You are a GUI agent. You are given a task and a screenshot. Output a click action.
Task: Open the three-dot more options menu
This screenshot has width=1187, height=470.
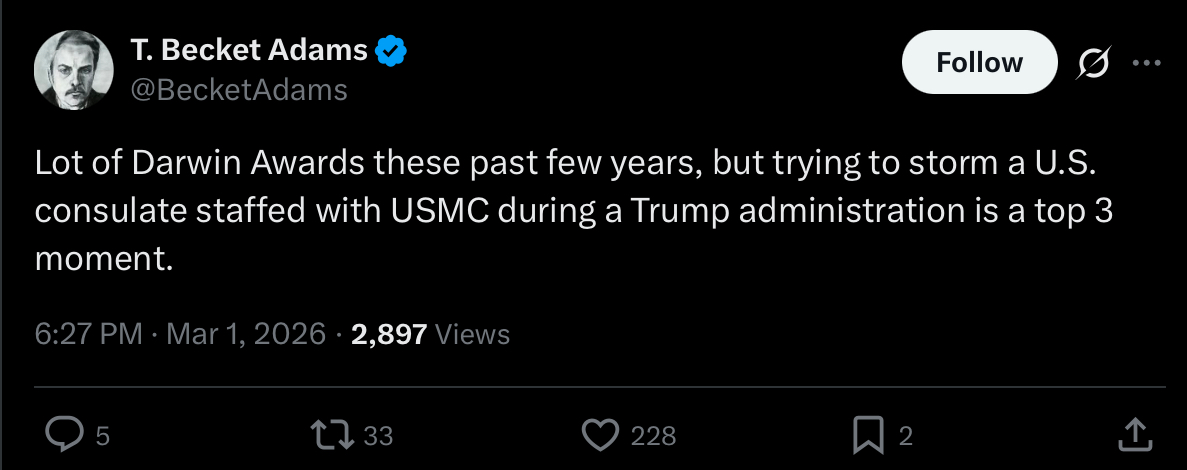pos(1147,64)
